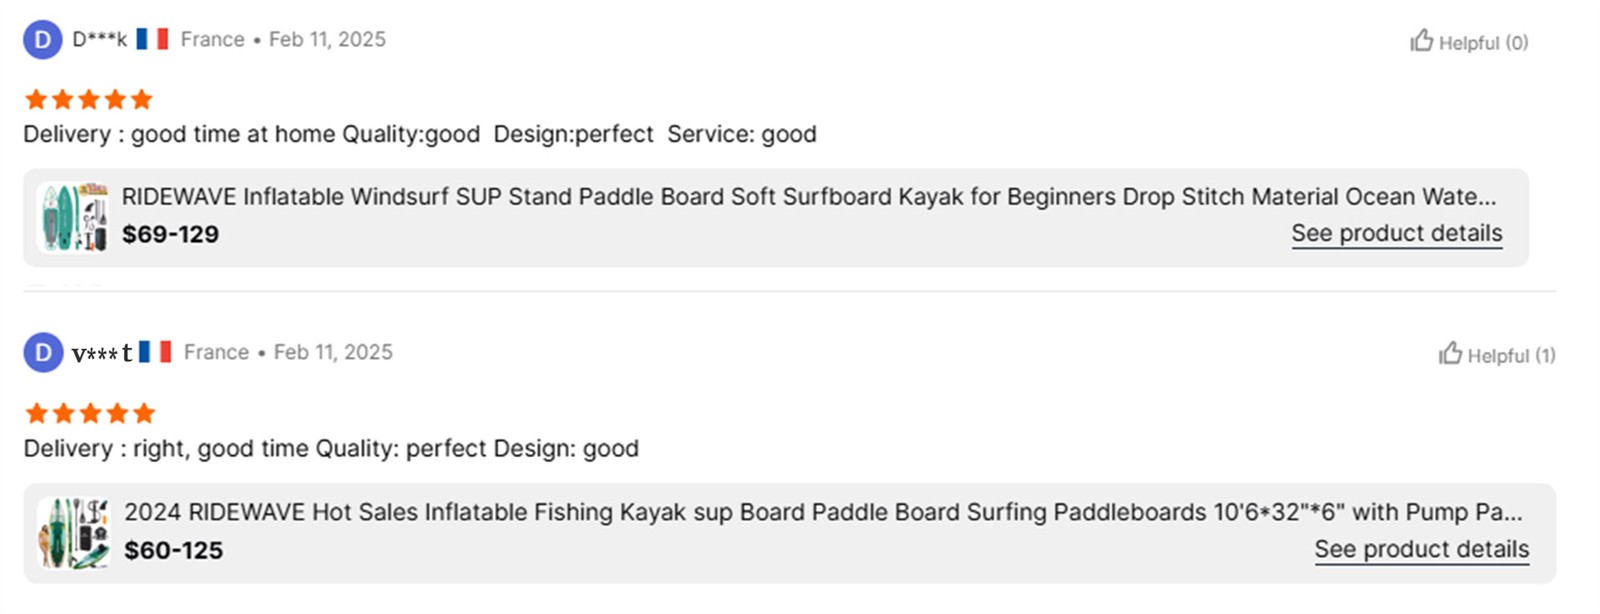Click the star rating on D***k's review

88,99
